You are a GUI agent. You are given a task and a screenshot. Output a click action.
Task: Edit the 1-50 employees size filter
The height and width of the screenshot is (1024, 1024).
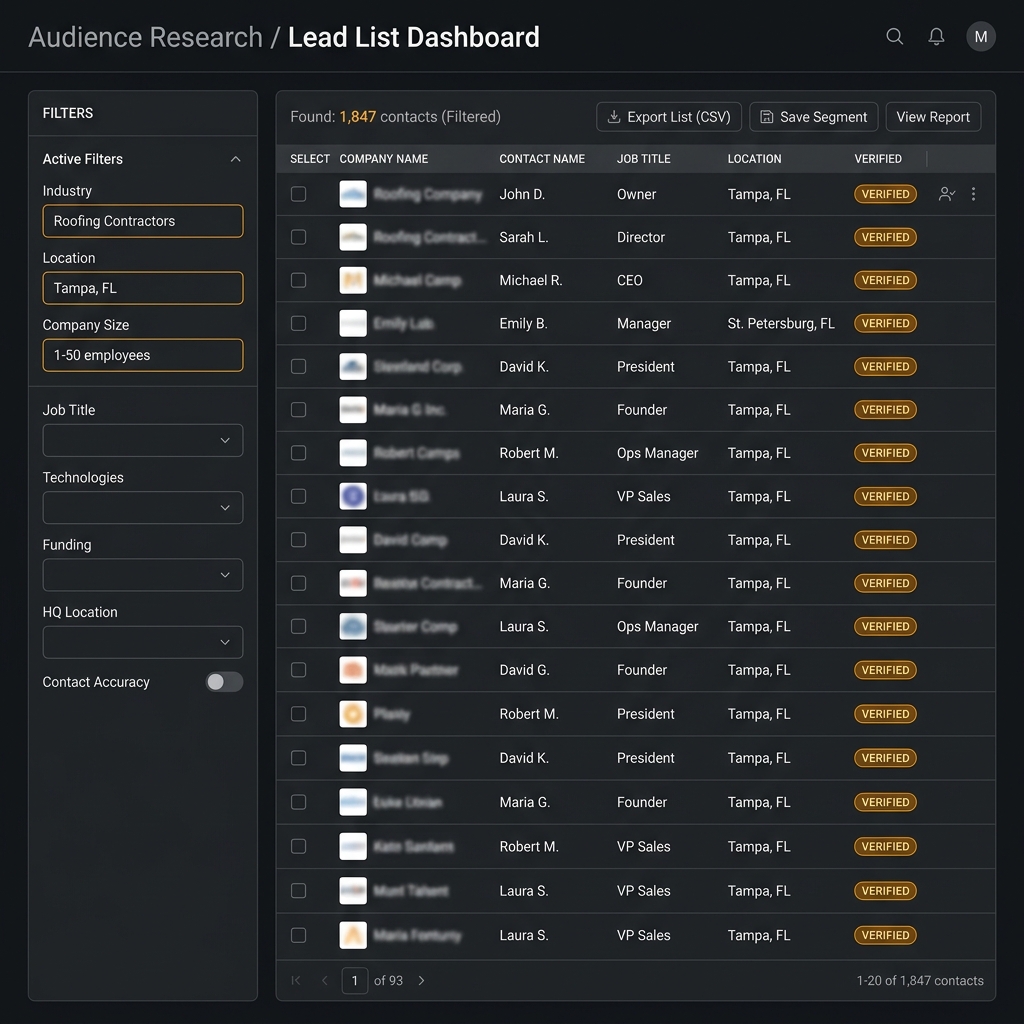tap(143, 355)
